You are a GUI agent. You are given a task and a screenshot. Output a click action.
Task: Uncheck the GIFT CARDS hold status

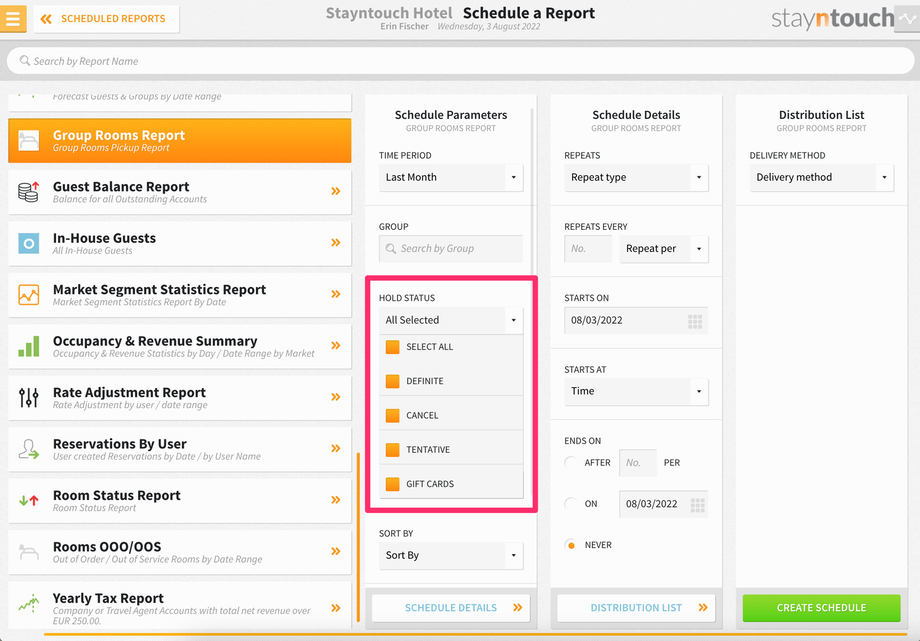tap(393, 484)
